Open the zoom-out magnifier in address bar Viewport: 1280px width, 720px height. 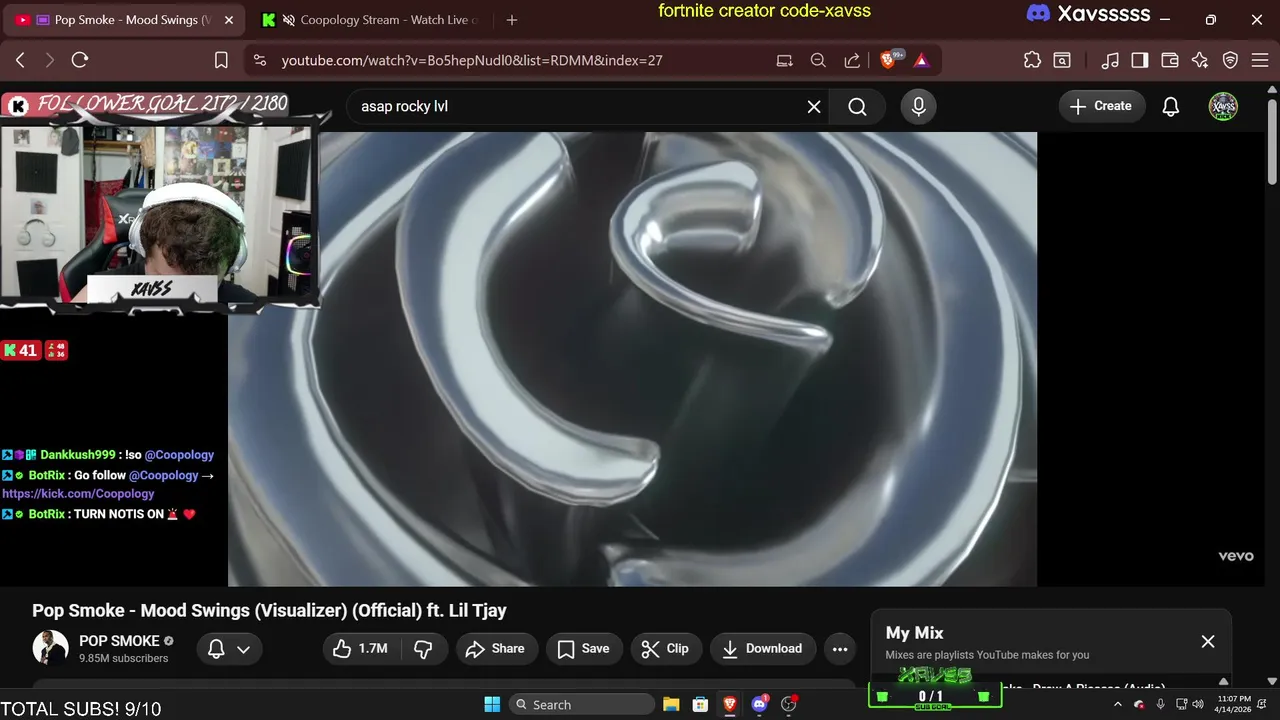pyautogui.click(x=818, y=60)
